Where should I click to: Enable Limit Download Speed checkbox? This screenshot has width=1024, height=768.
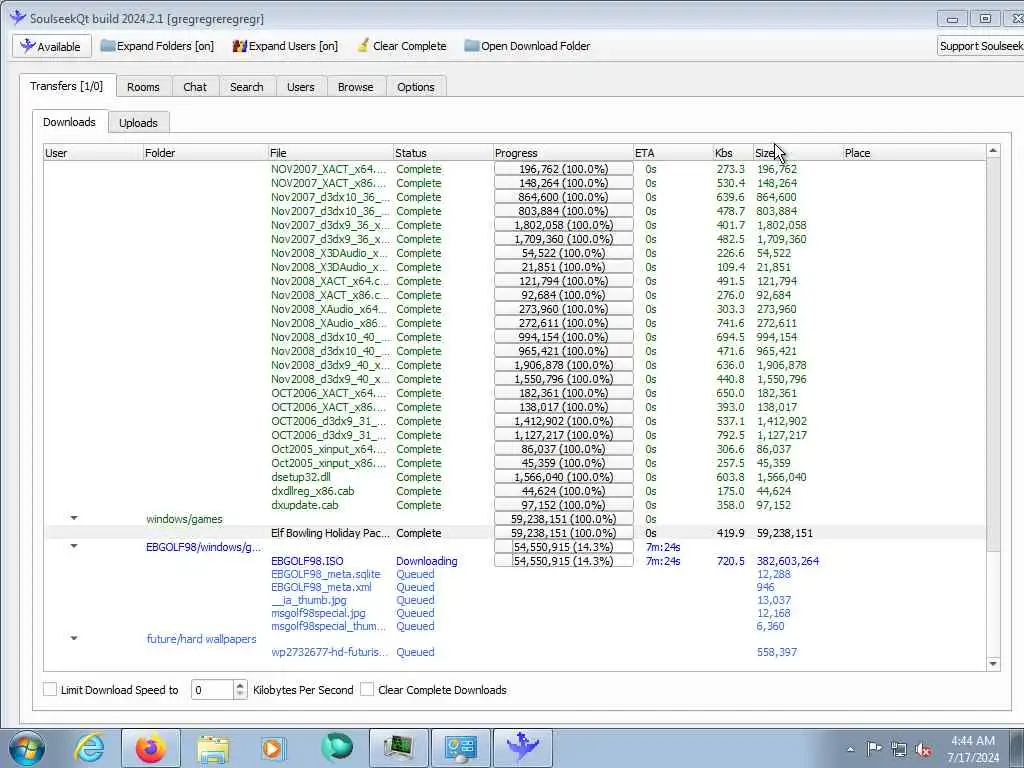50,689
